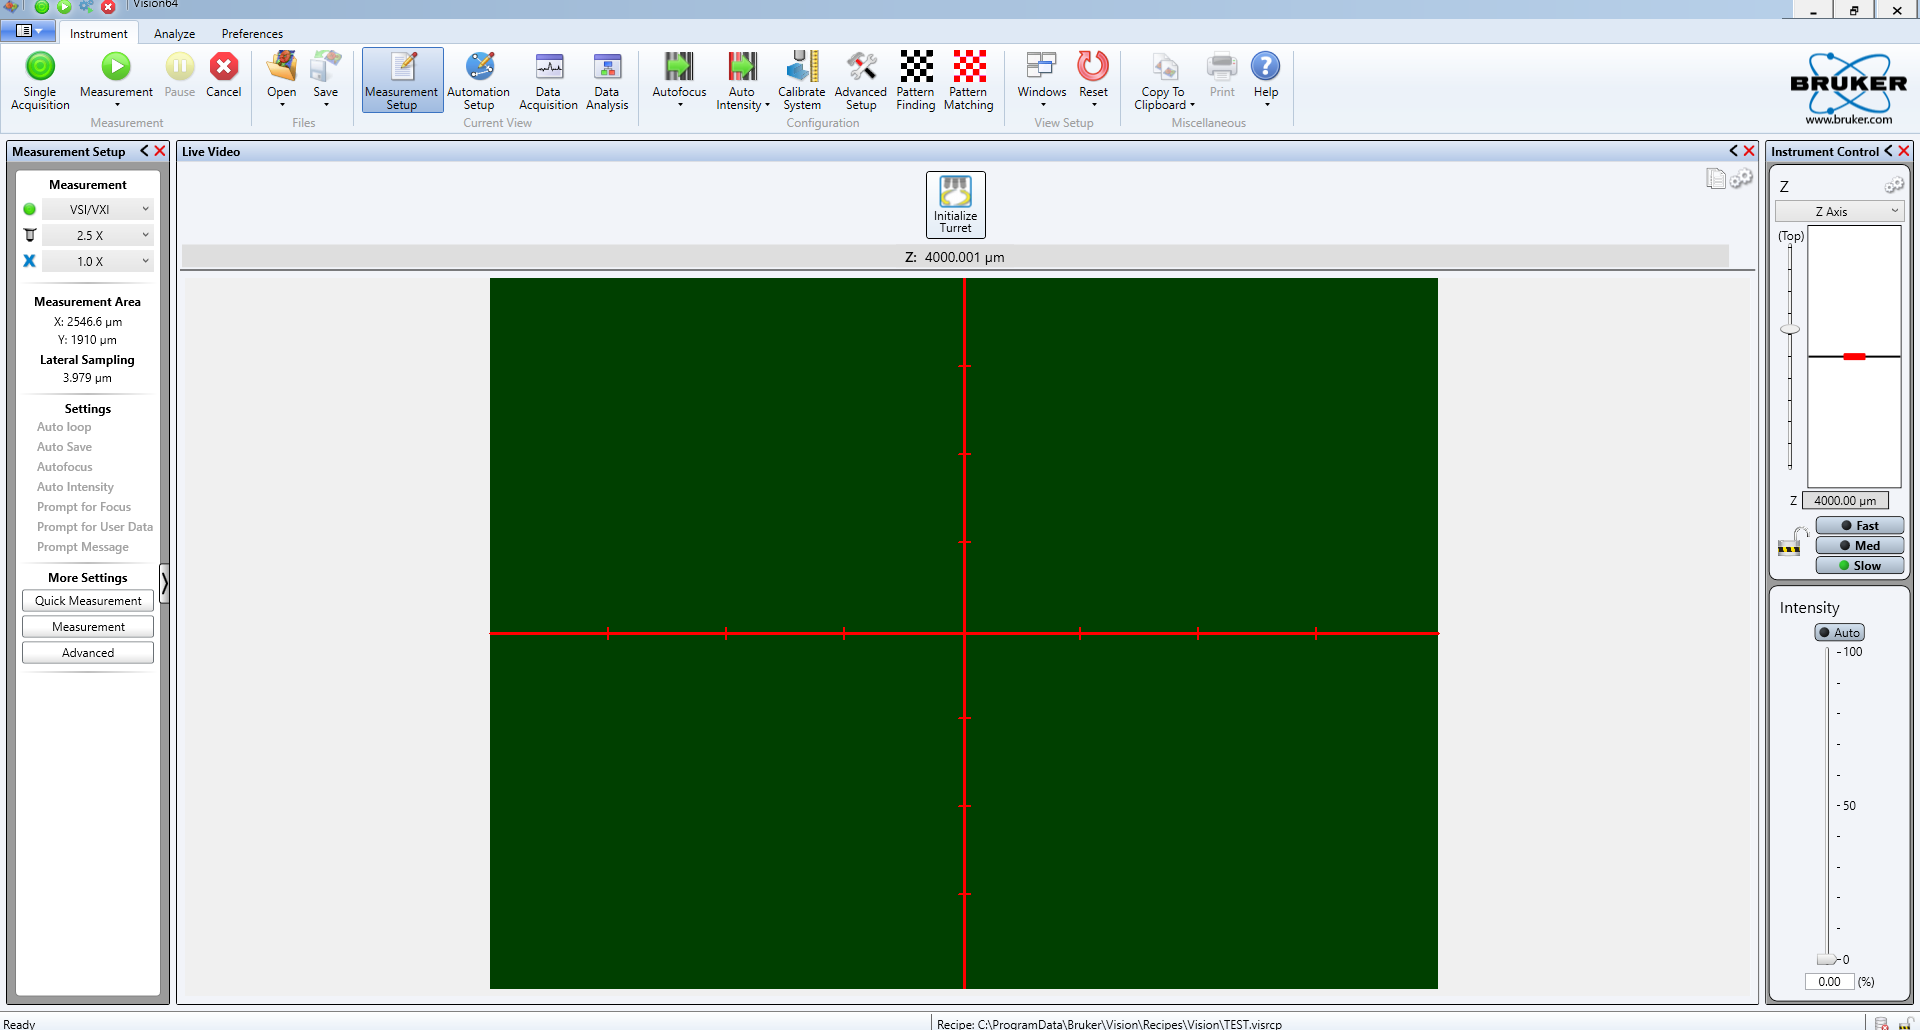1920x1030 pixels.
Task: Select Fast Z speed option
Action: (1859, 526)
